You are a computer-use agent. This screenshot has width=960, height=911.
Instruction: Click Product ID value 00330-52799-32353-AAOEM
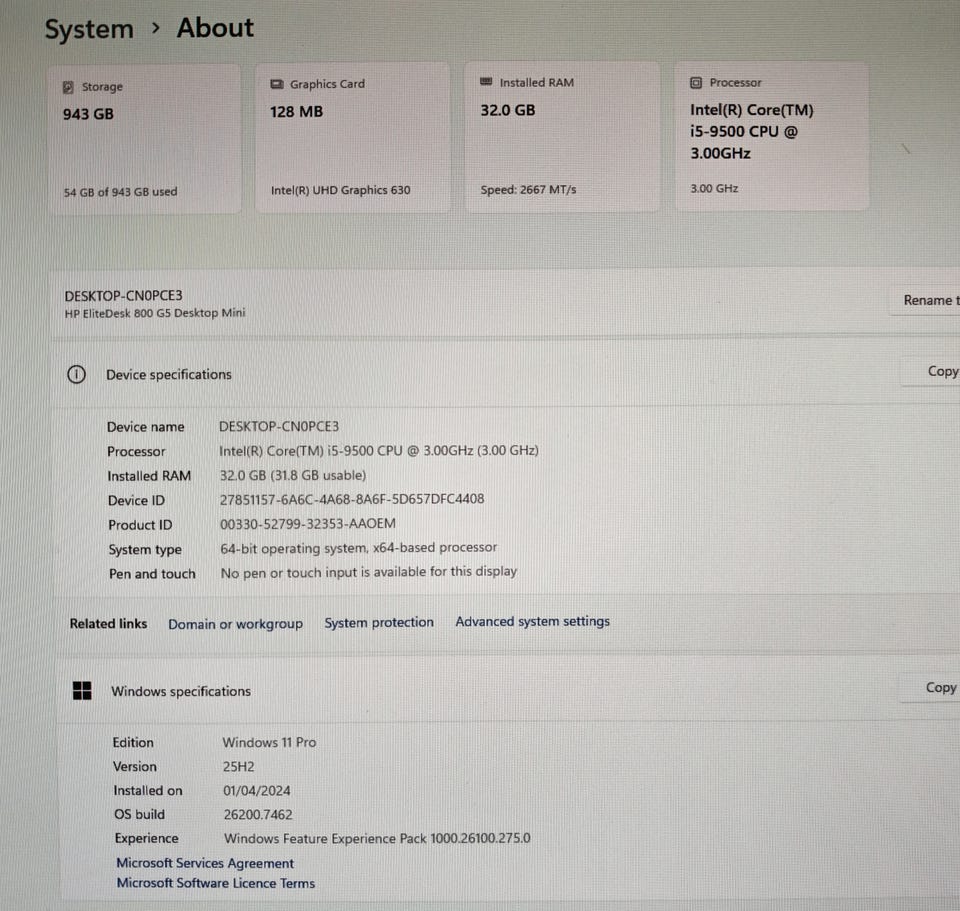point(308,523)
